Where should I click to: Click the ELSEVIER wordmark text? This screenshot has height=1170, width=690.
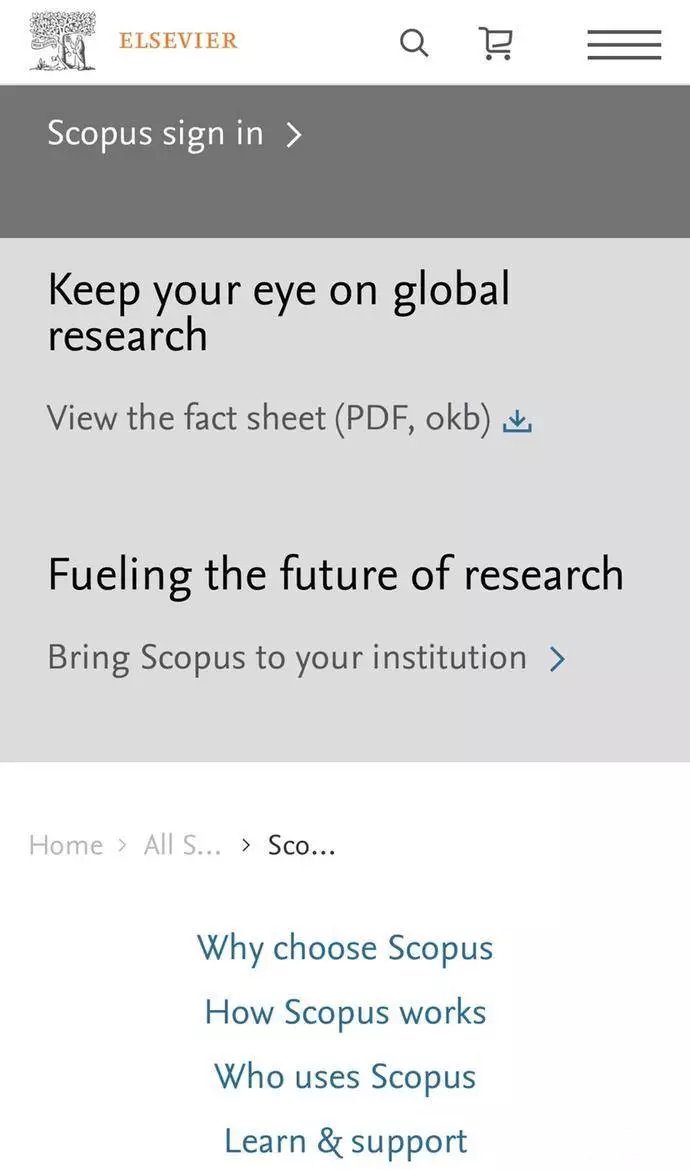[178, 40]
